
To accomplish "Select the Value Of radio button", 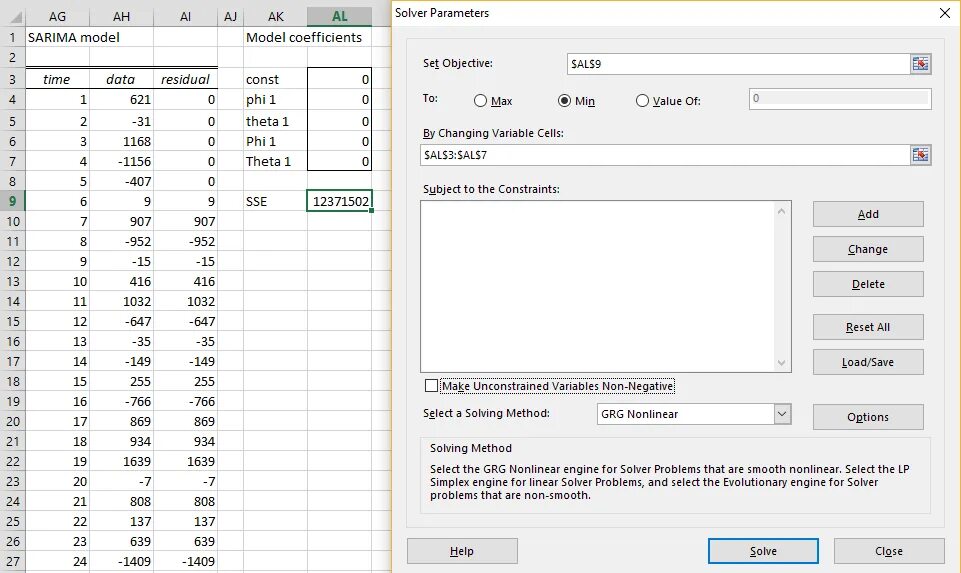I will tap(642, 101).
